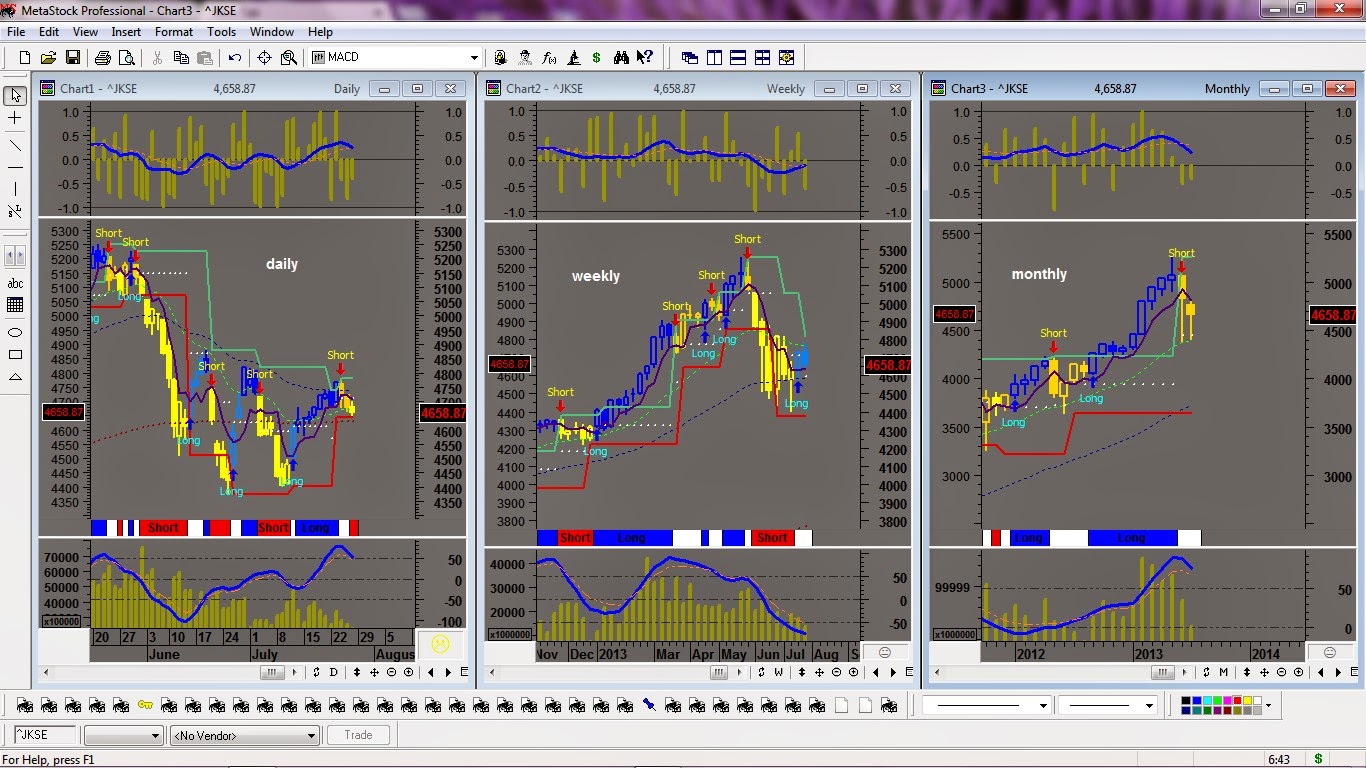The width and height of the screenshot is (1366, 768).
Task: Select the zoom magnifier toolbar icon
Action: pos(288,57)
